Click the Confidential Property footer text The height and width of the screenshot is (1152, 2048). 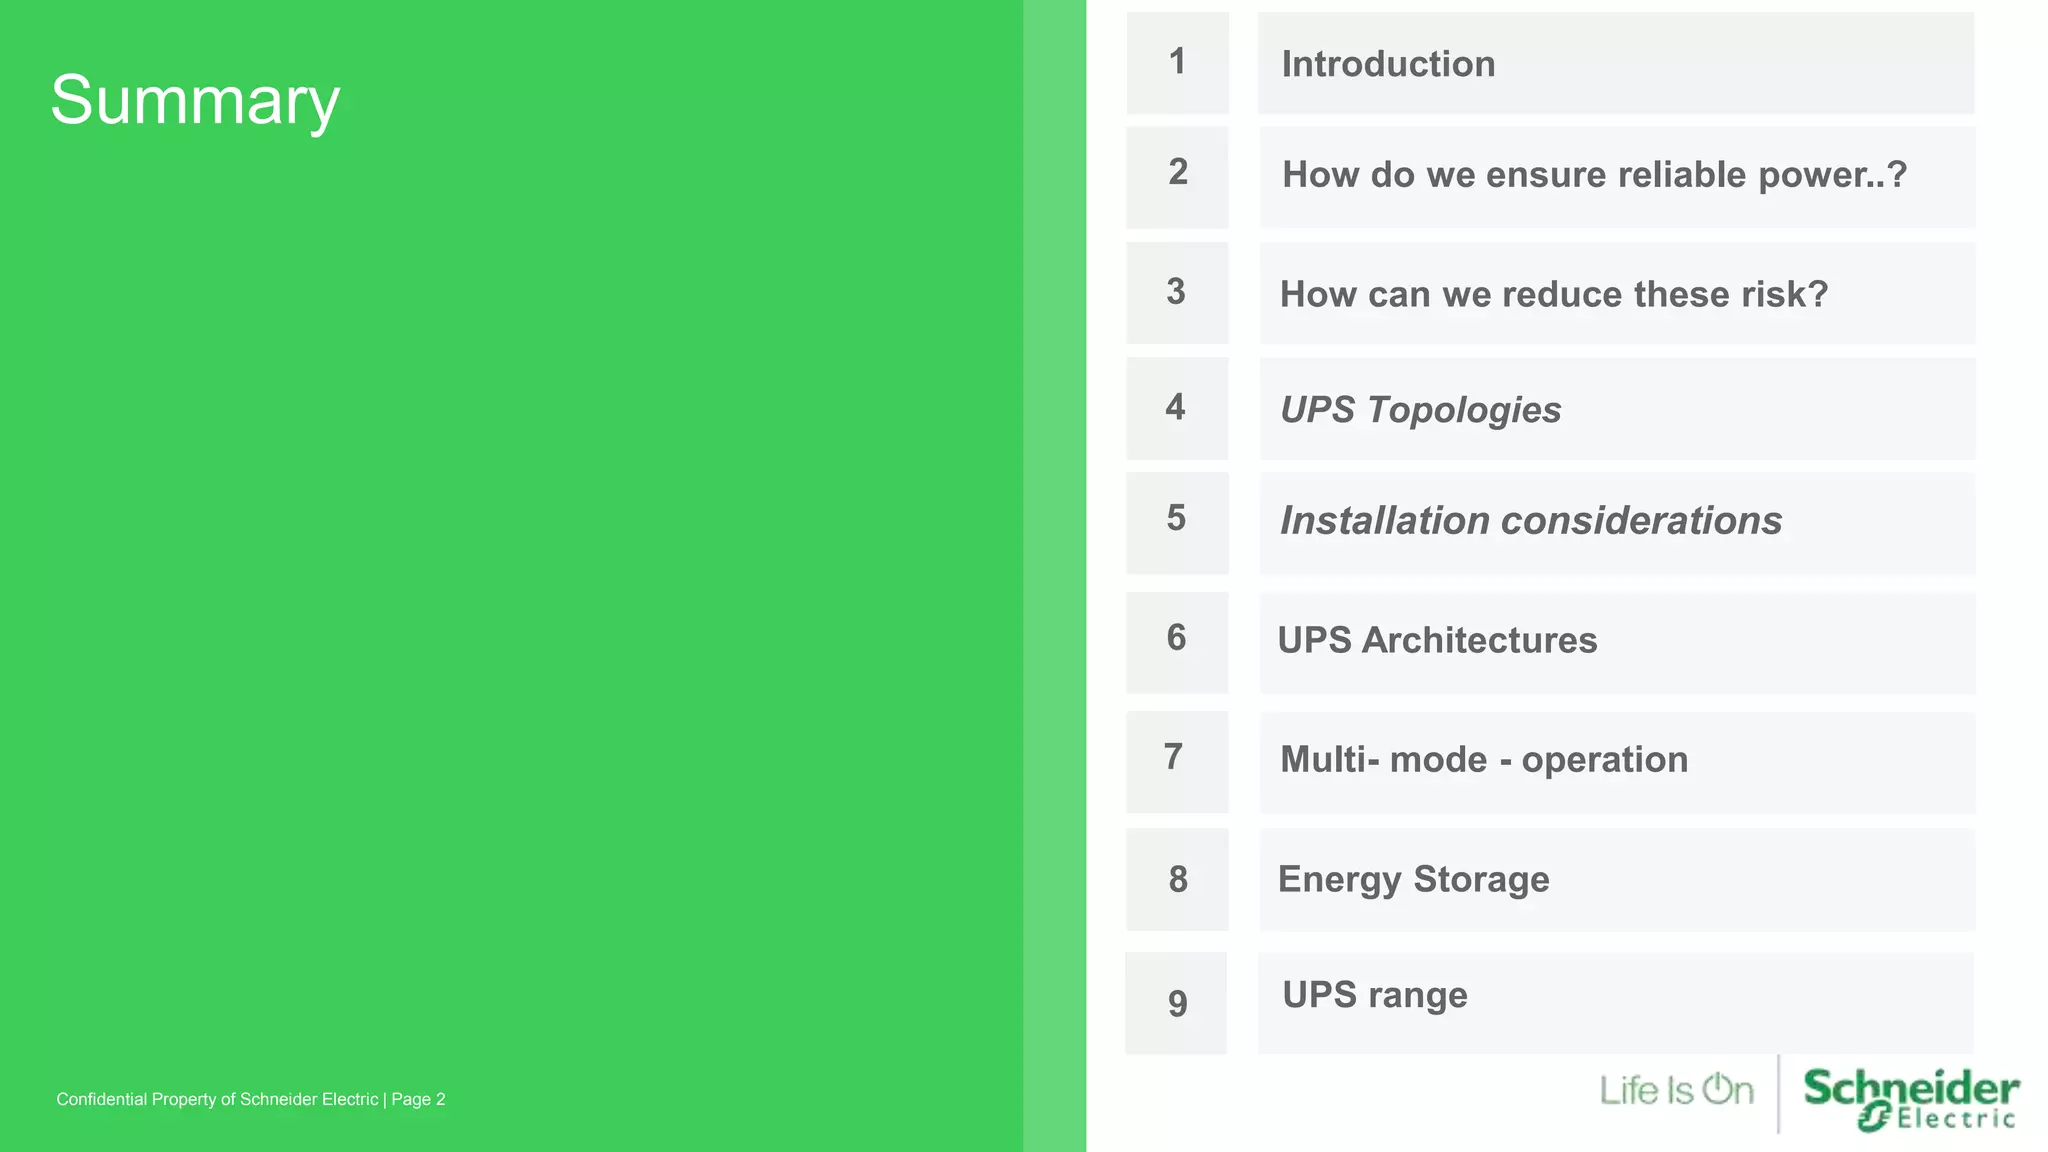[251, 1099]
